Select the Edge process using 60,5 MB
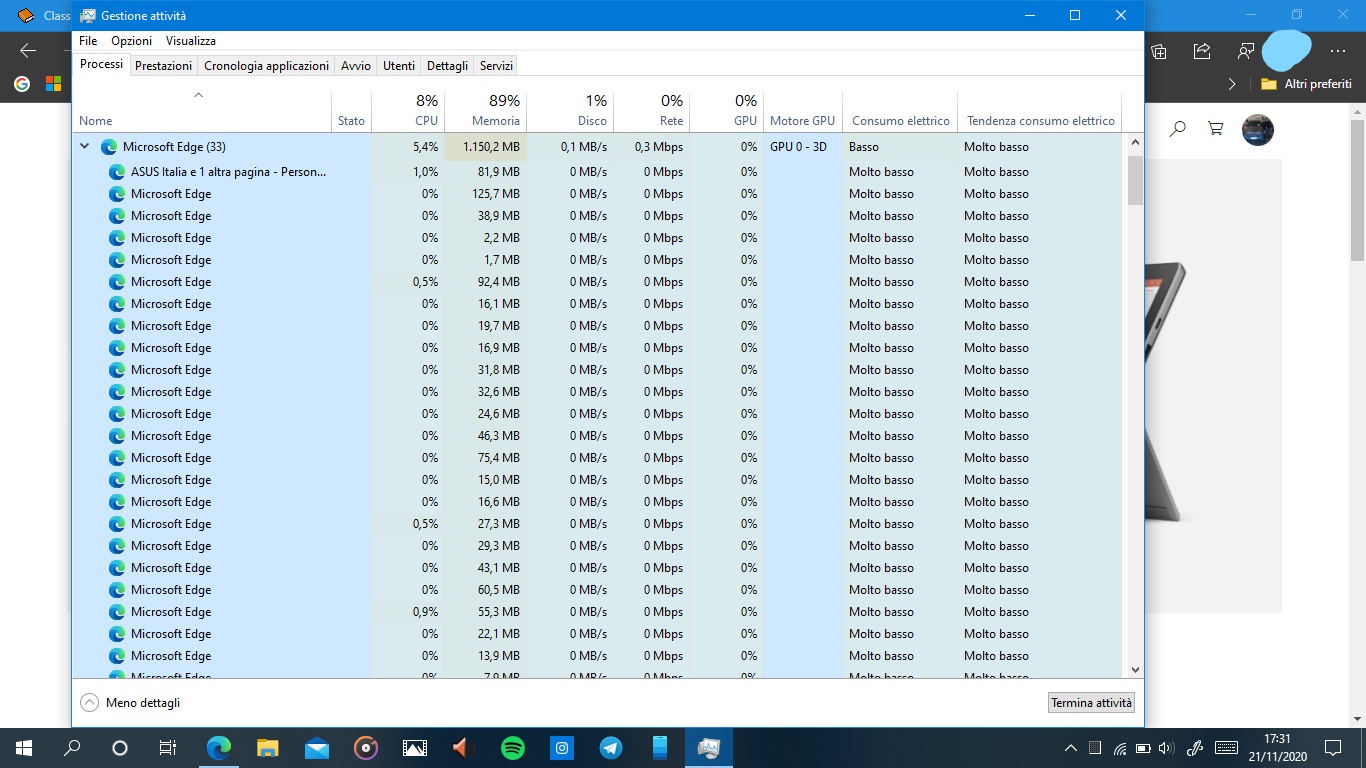1366x768 pixels. tap(597, 590)
